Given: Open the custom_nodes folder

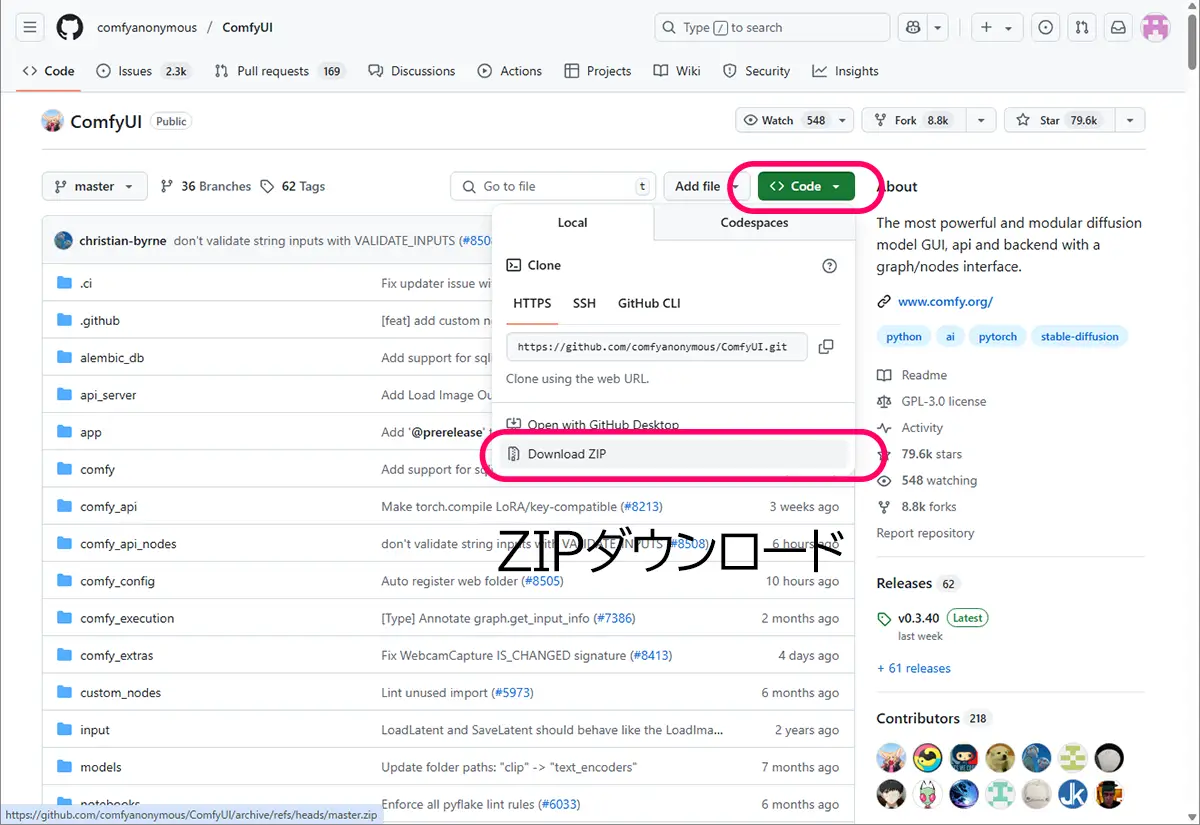Looking at the screenshot, I should click(x=120, y=692).
